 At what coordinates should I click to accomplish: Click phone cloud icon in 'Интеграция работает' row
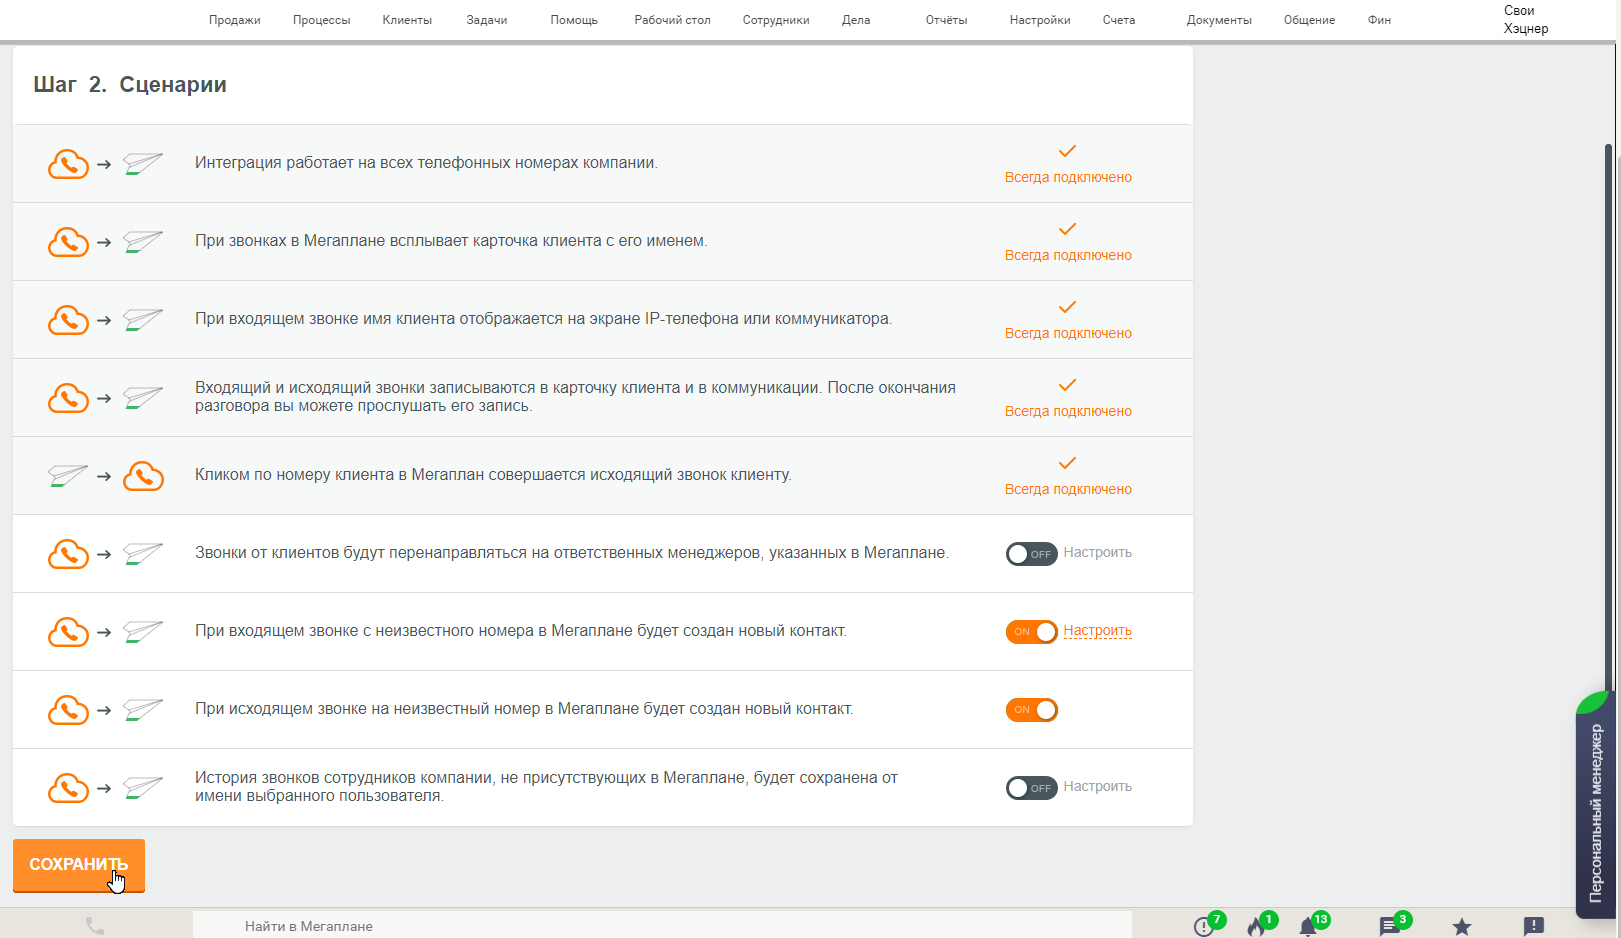[68, 164]
